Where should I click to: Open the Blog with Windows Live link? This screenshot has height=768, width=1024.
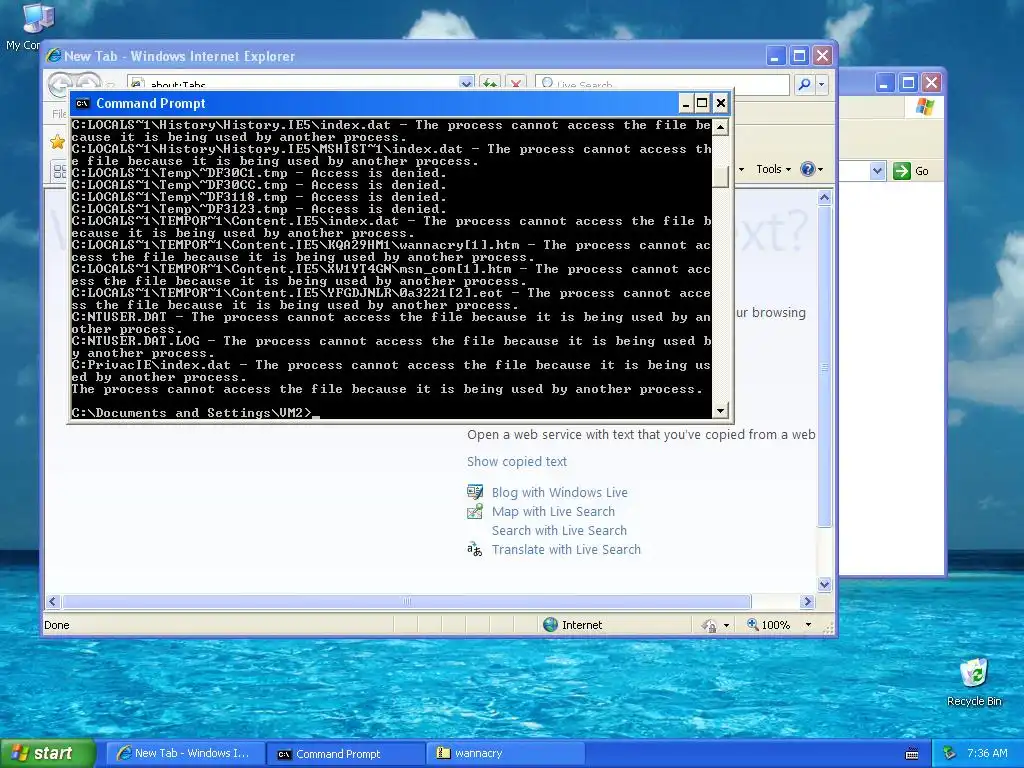click(x=560, y=492)
